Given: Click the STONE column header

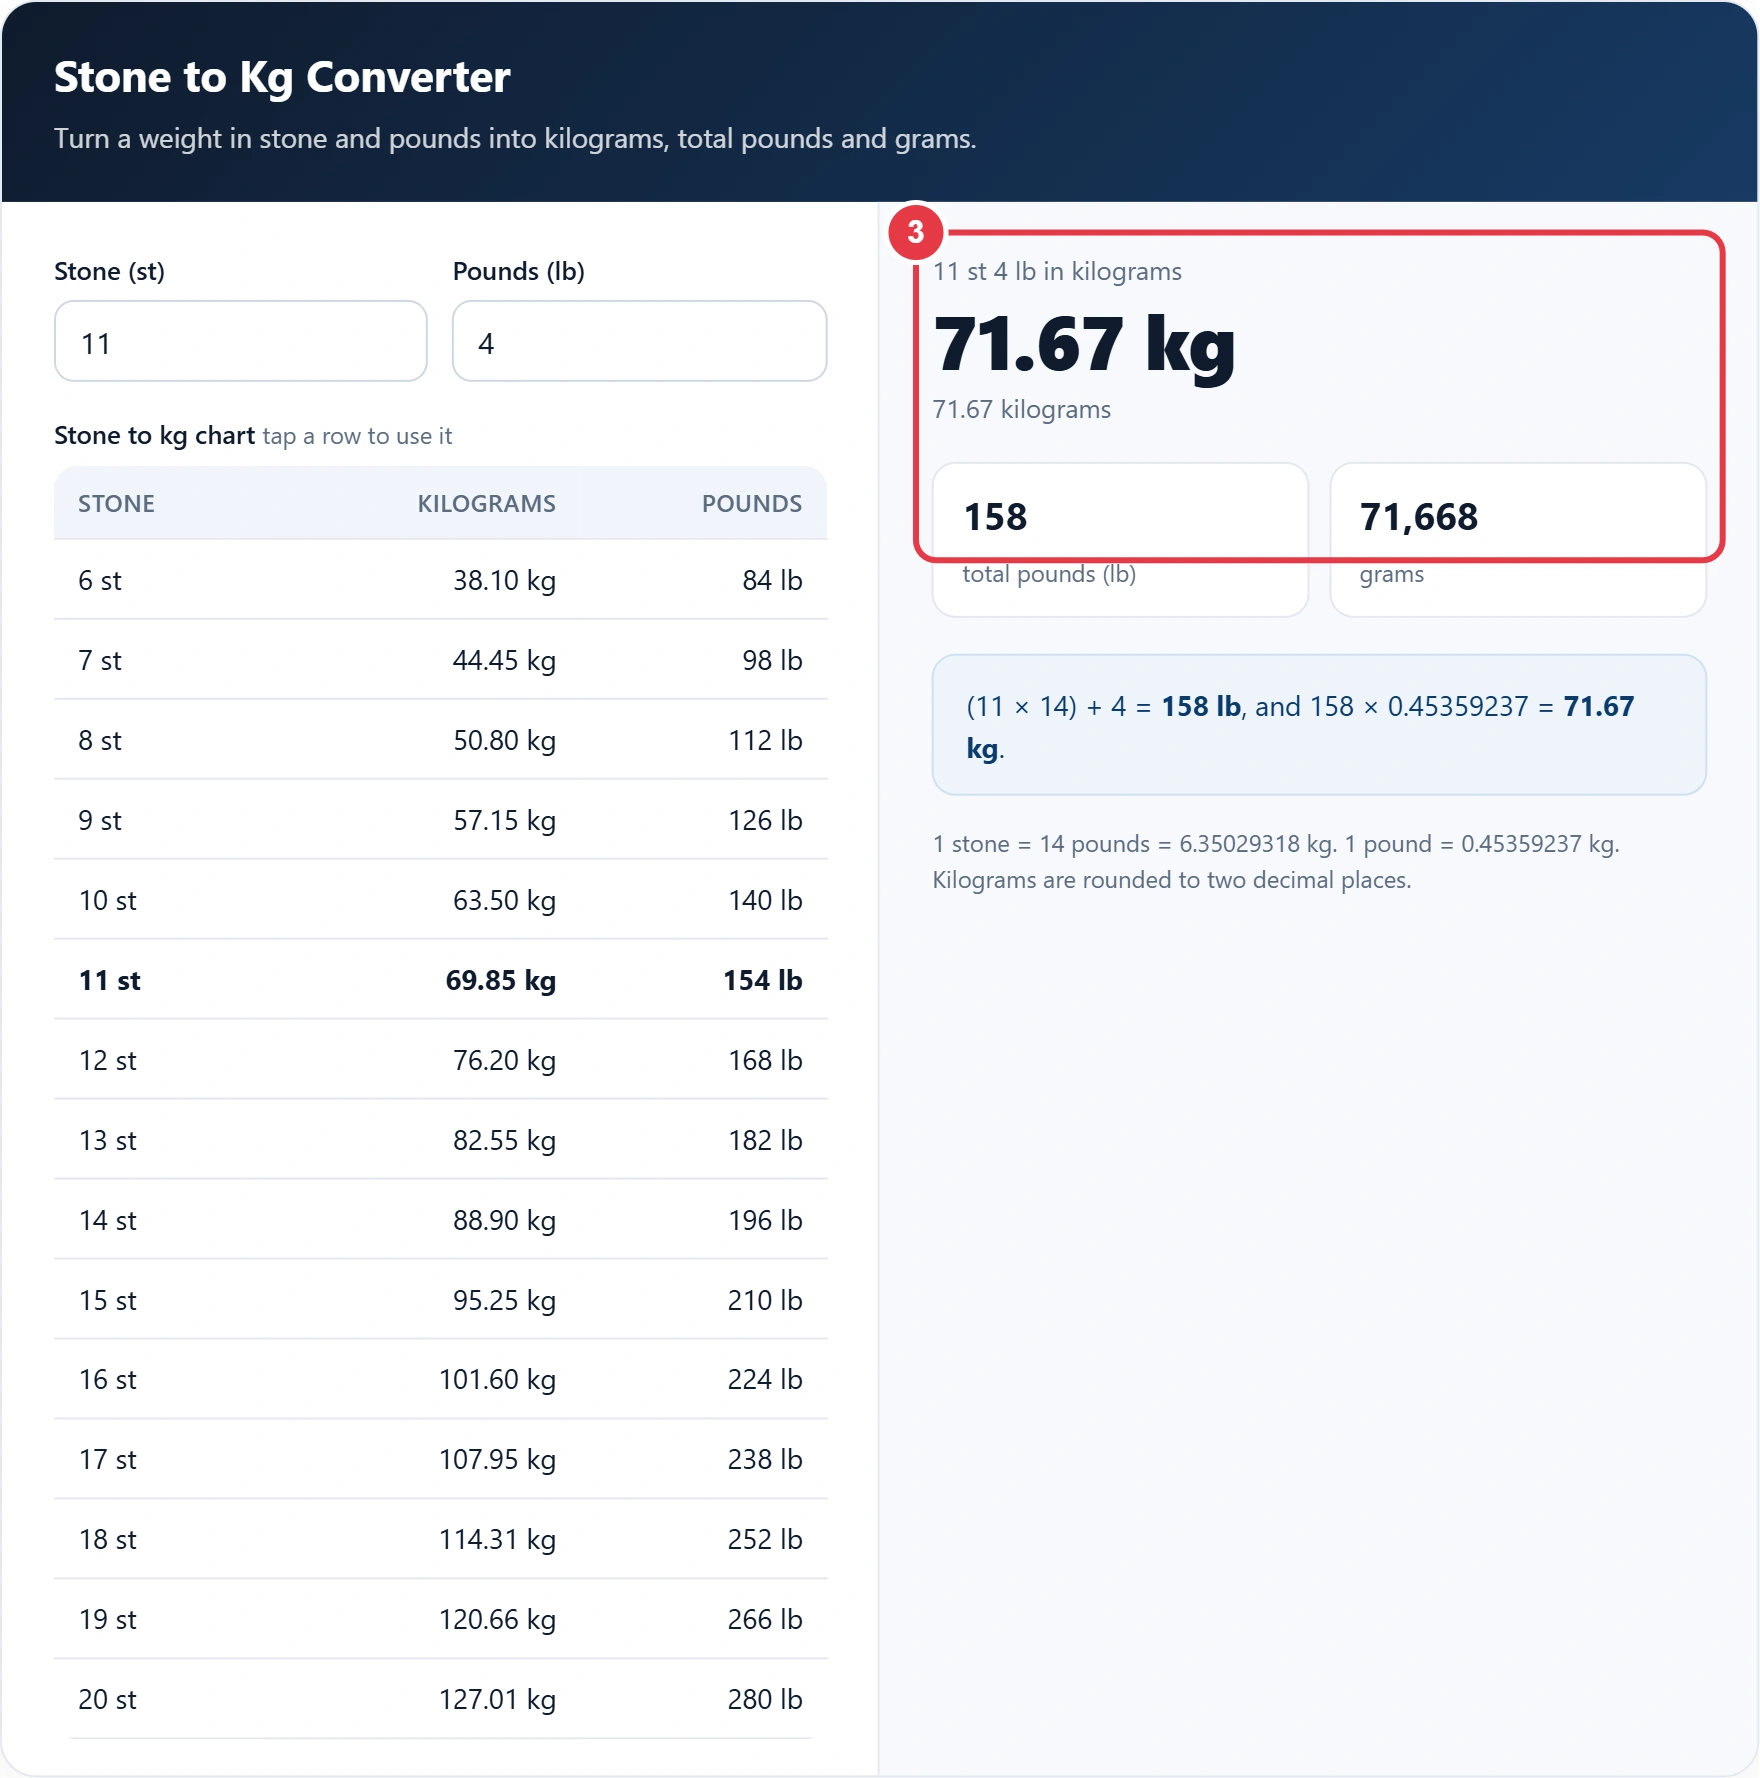Looking at the screenshot, I should 116,503.
